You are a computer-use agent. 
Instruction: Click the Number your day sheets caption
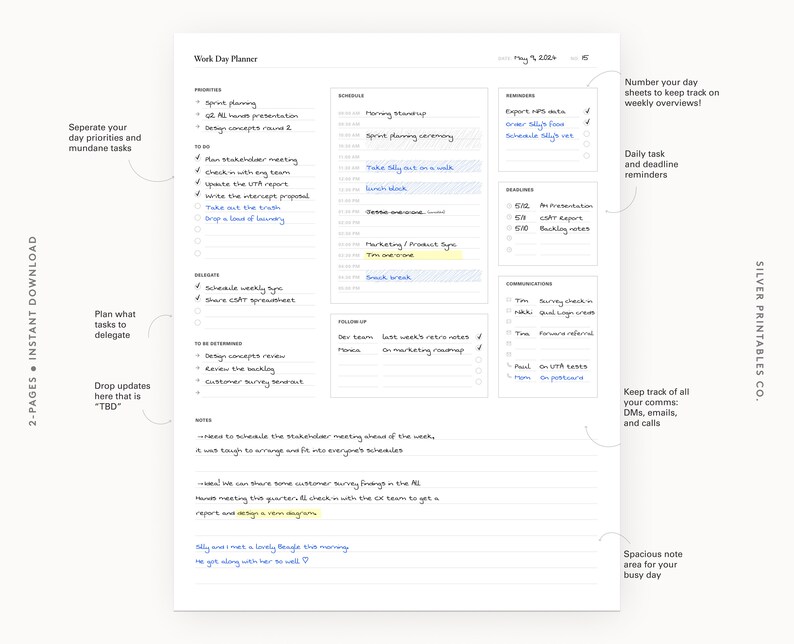671,92
